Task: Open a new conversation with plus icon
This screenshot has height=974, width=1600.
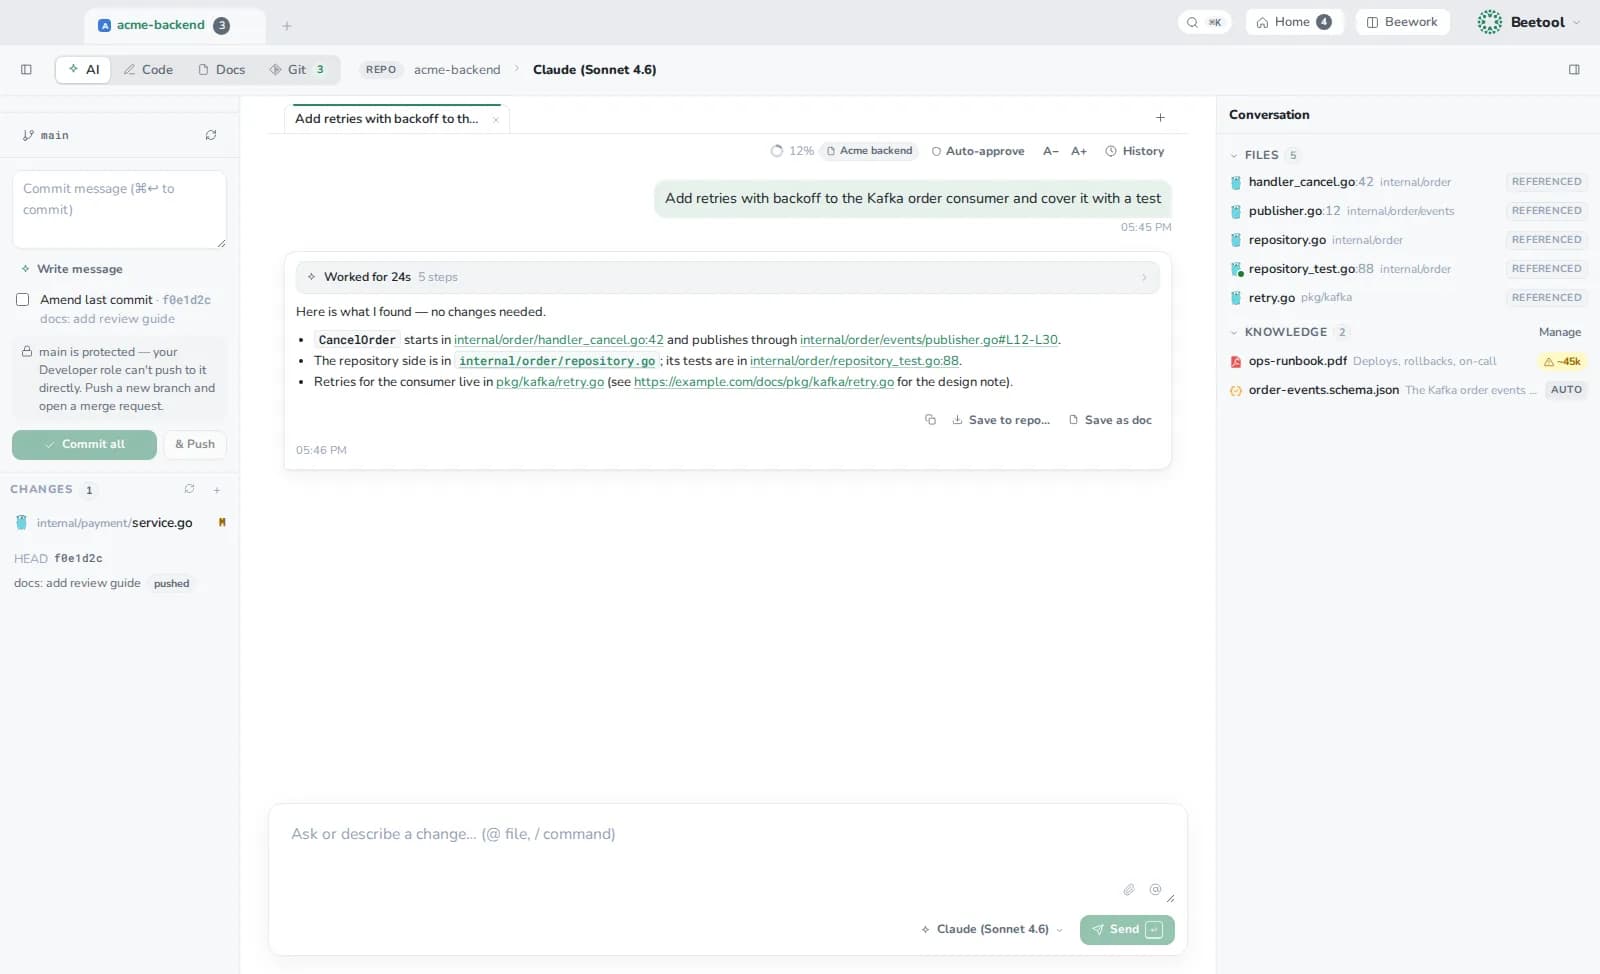Action: point(1160,118)
